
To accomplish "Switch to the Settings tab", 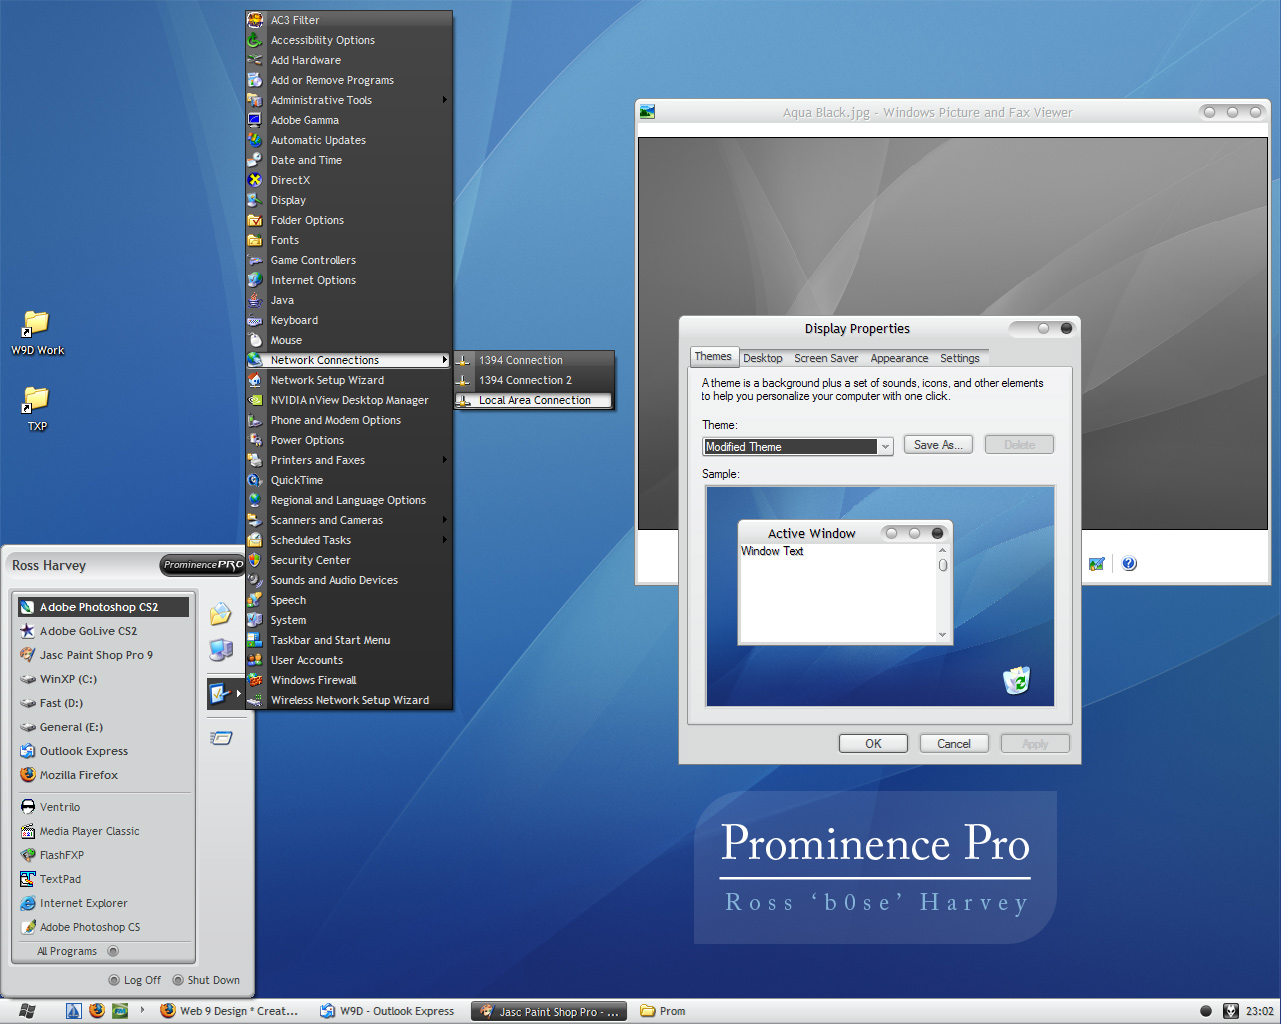I will point(960,358).
